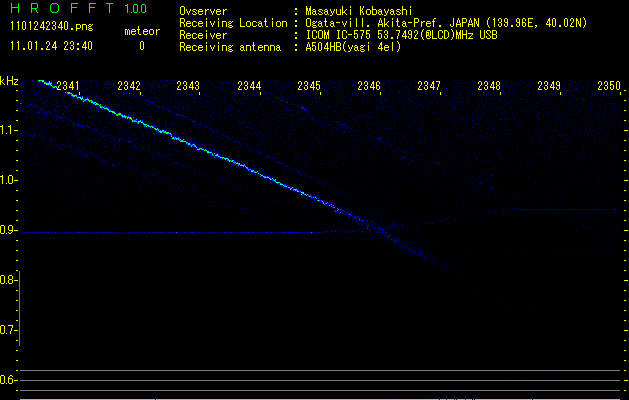Click the A504HB(yagi 4el) antenna text
The width and height of the screenshot is (629, 400).
[353, 47]
